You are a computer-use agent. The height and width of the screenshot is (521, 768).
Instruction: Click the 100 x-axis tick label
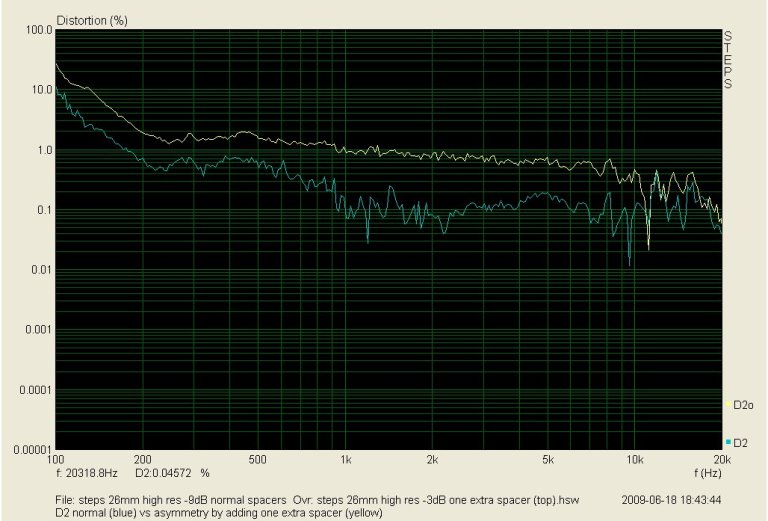[x=55, y=460]
